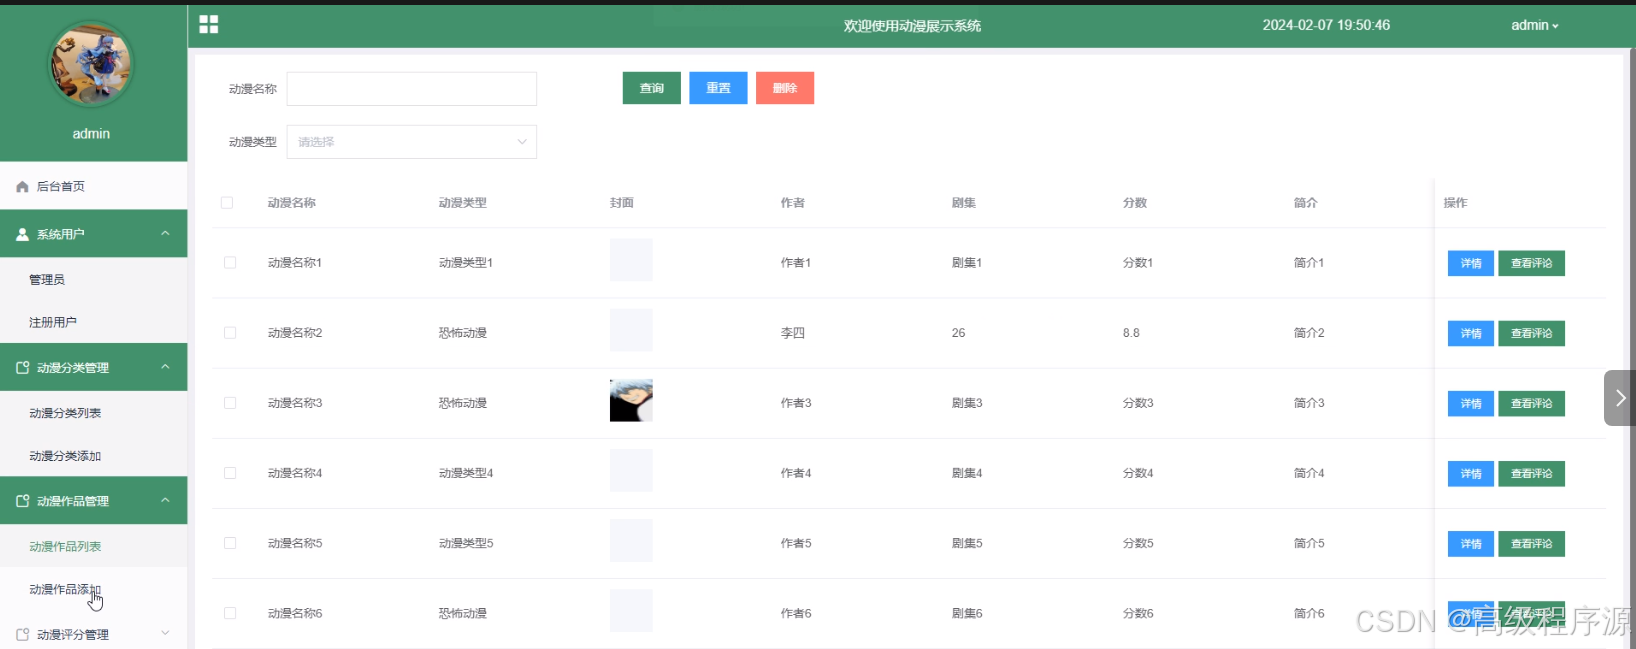The height and width of the screenshot is (649, 1636).
Task: Open the admin user dropdown in header
Action: pos(1534,25)
